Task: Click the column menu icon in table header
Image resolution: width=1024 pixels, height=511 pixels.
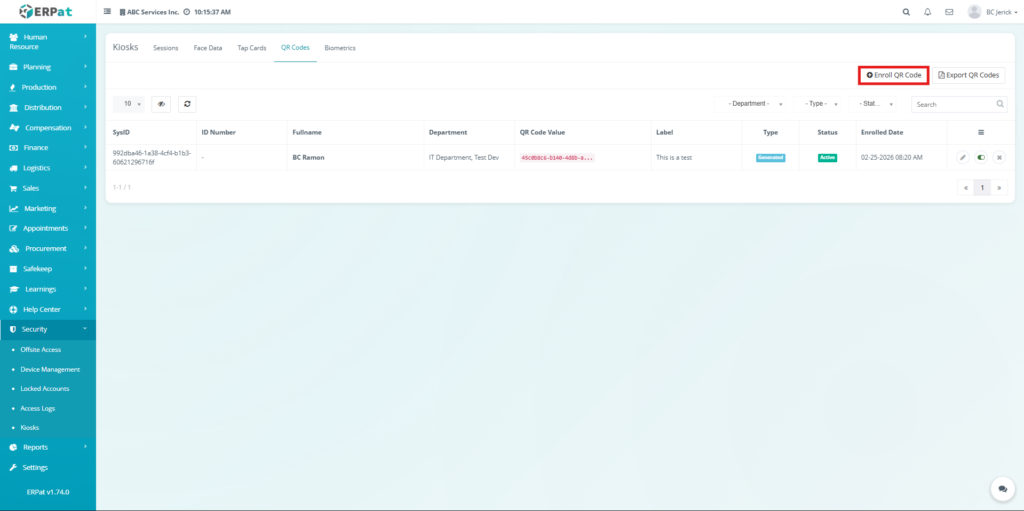Action: (x=980, y=132)
